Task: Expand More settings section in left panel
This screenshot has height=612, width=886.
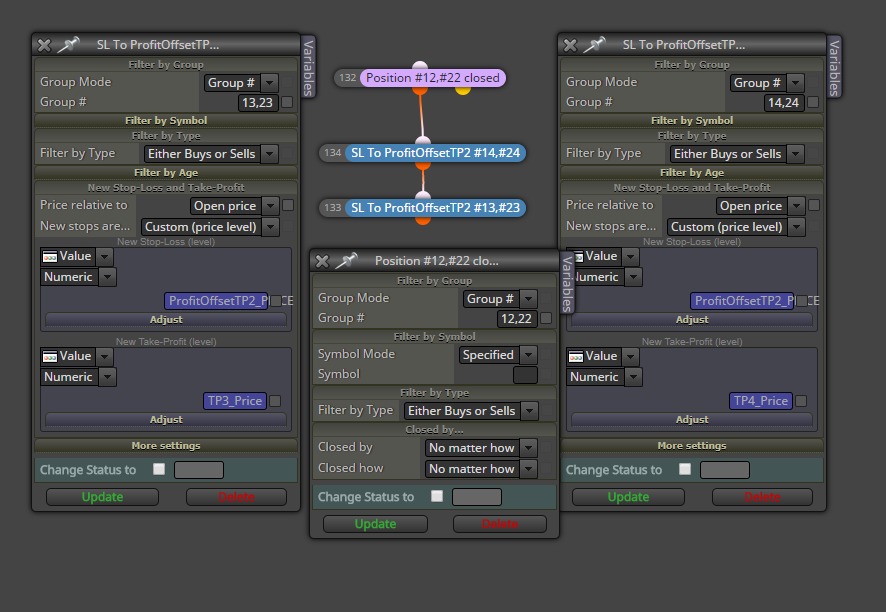Action: (x=166, y=445)
